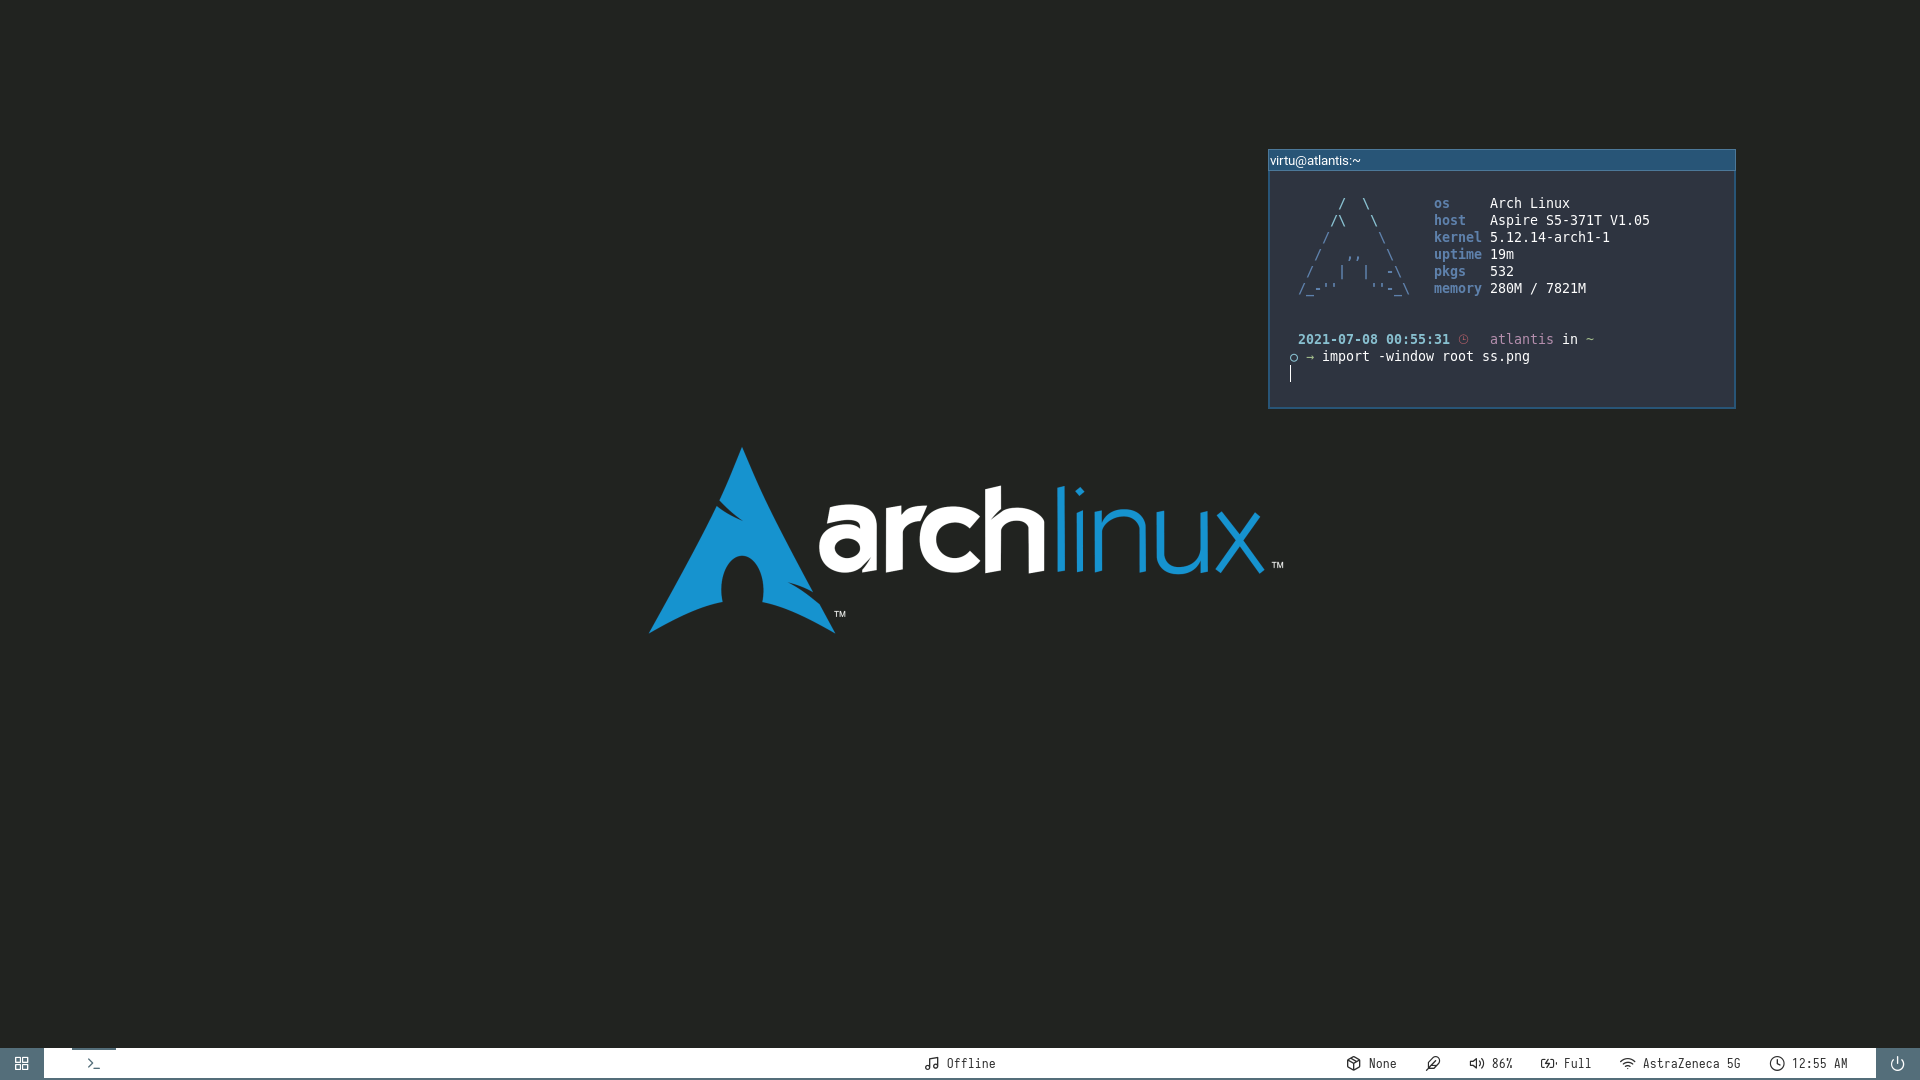The width and height of the screenshot is (1920, 1080).
Task: Click the neofetch Arch ASCII art logo
Action: [x=1353, y=246]
